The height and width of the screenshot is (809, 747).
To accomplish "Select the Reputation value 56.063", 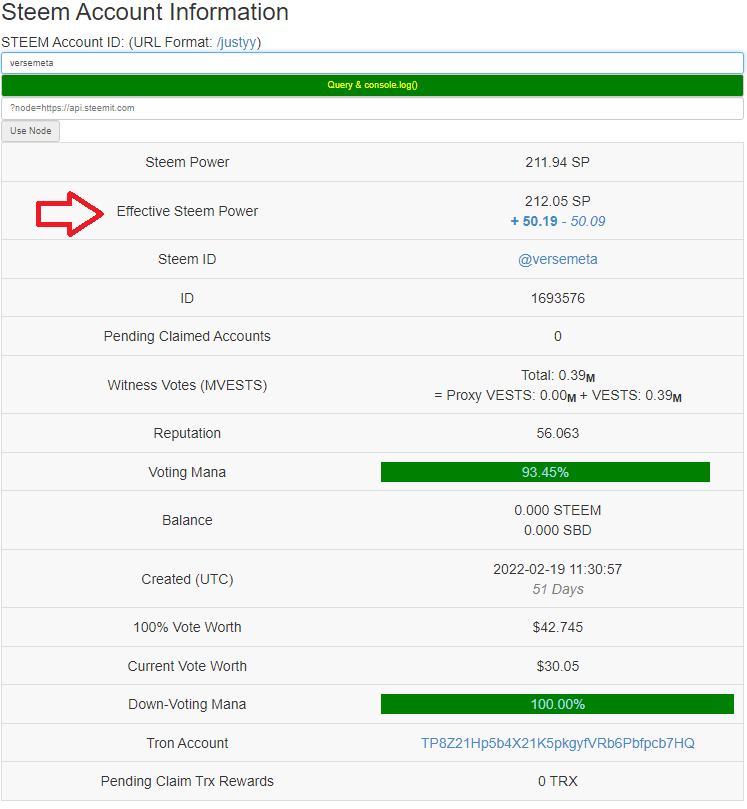I will [x=558, y=433].
